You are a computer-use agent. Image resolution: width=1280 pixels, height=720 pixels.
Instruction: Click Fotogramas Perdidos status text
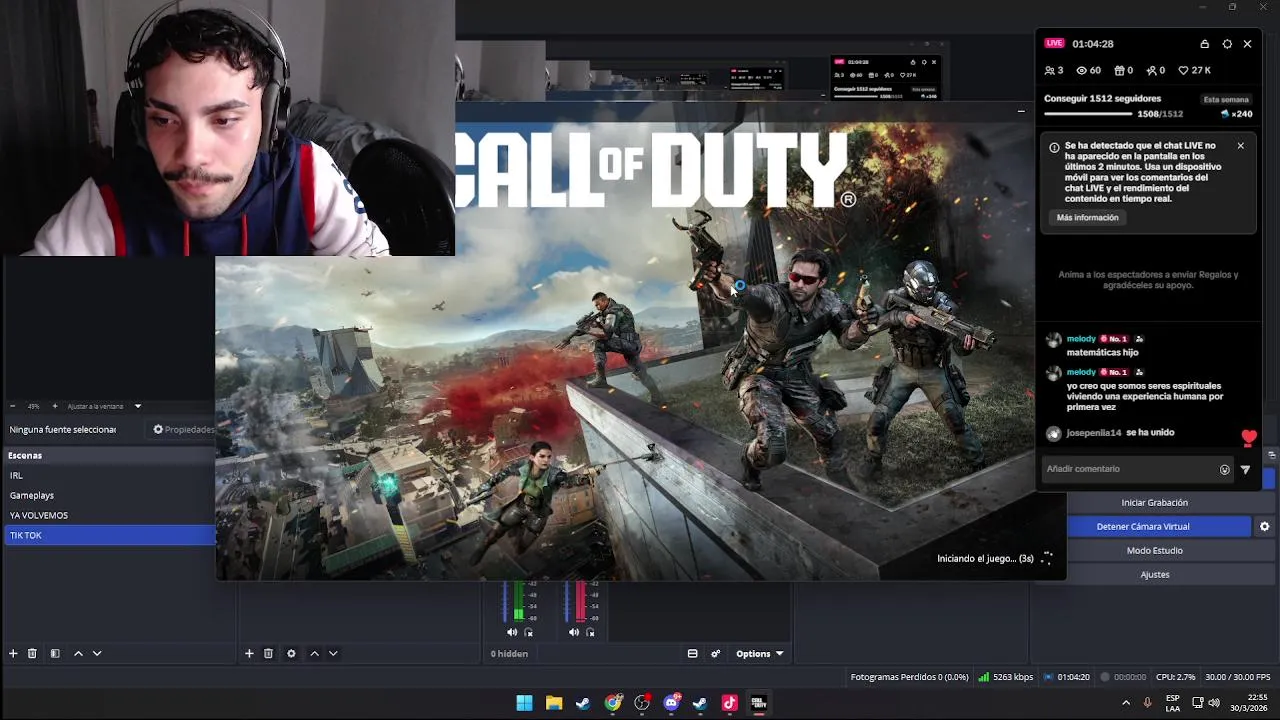click(x=910, y=677)
